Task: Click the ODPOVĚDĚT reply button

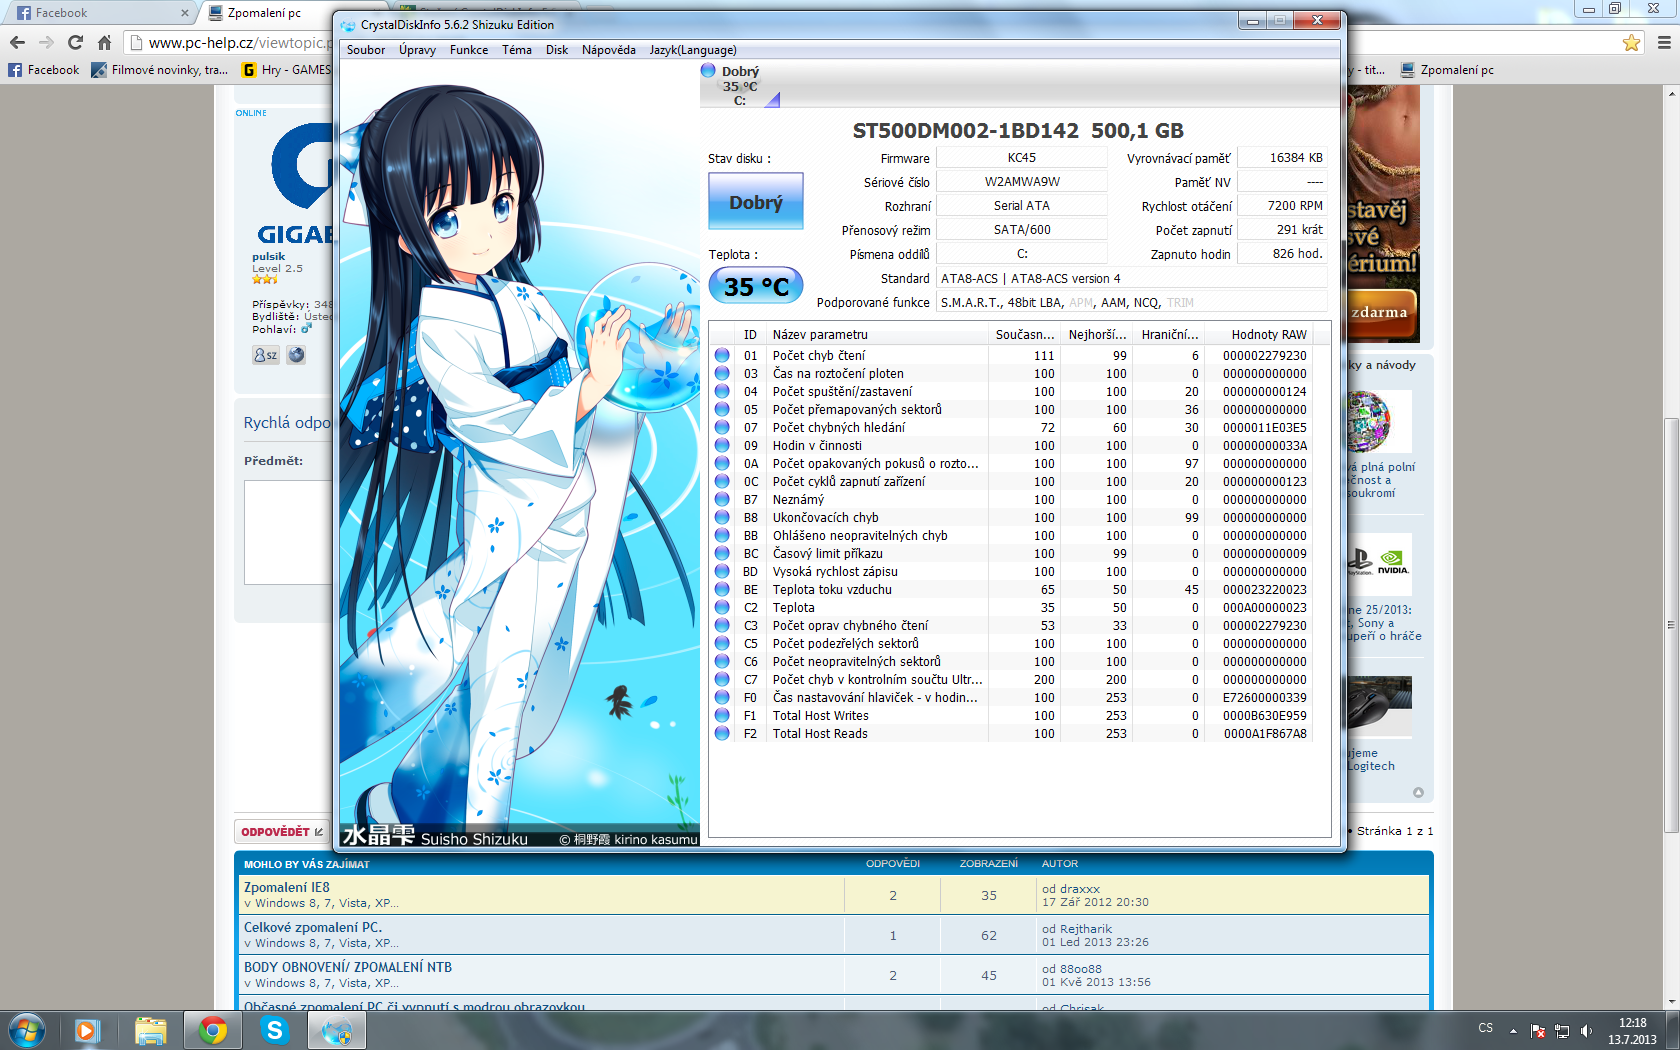Action: [282, 832]
